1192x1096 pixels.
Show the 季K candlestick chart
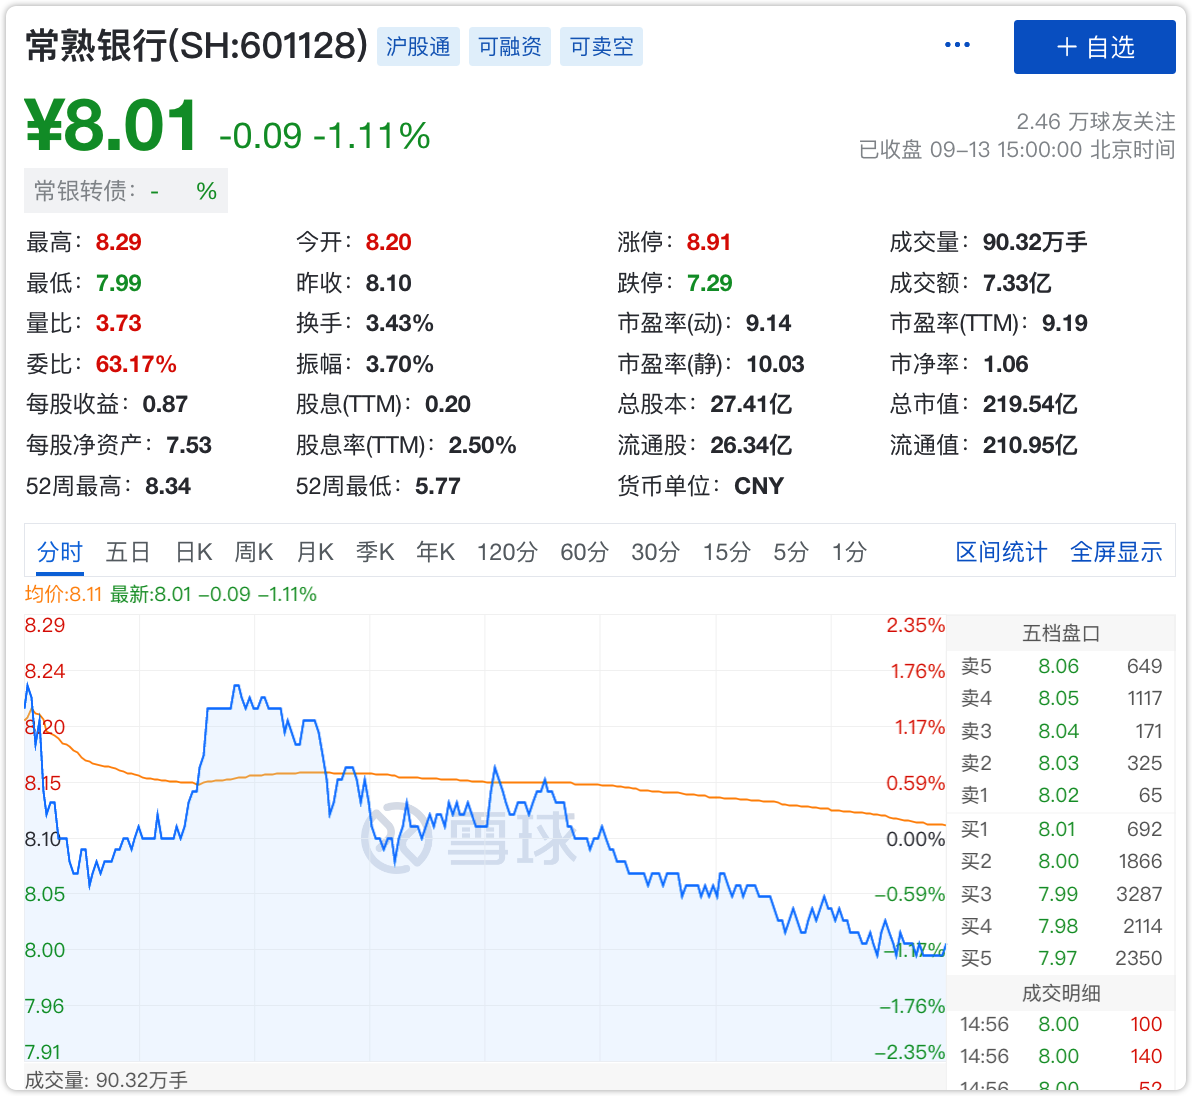375,552
